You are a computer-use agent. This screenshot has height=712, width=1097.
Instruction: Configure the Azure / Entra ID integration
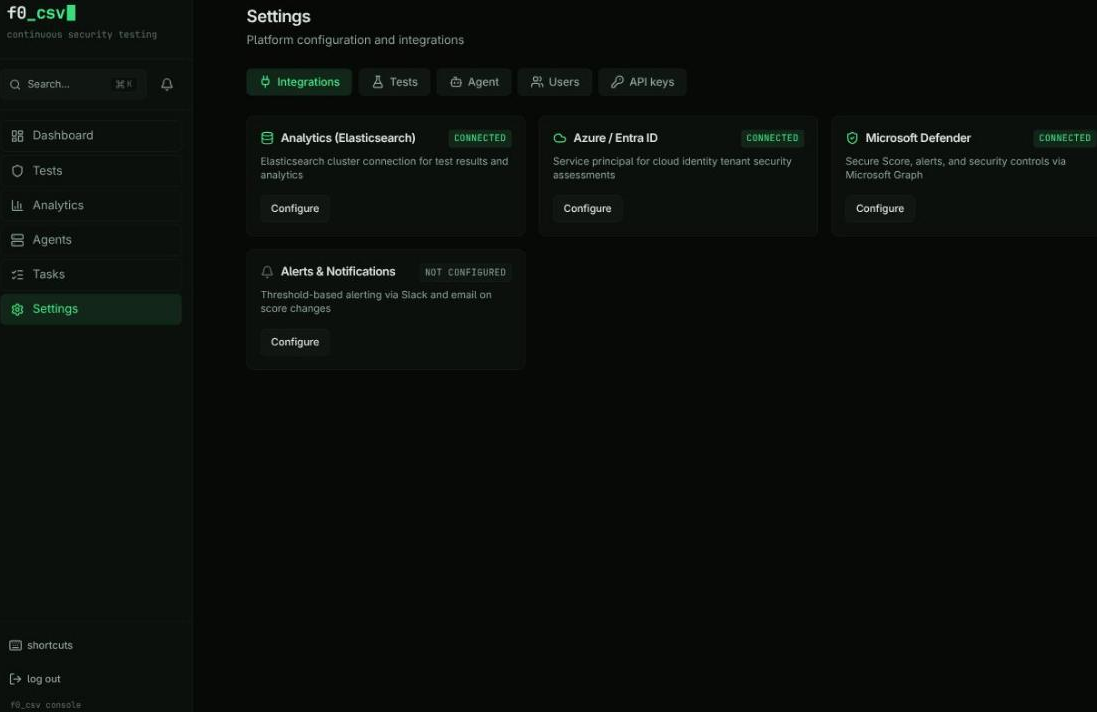click(588, 208)
